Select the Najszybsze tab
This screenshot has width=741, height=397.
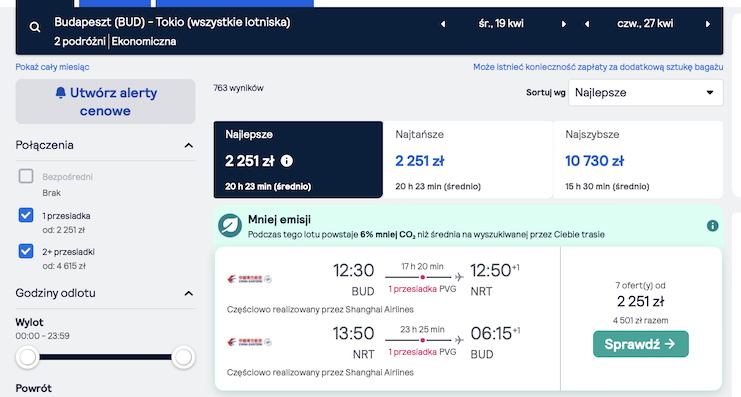coord(638,160)
